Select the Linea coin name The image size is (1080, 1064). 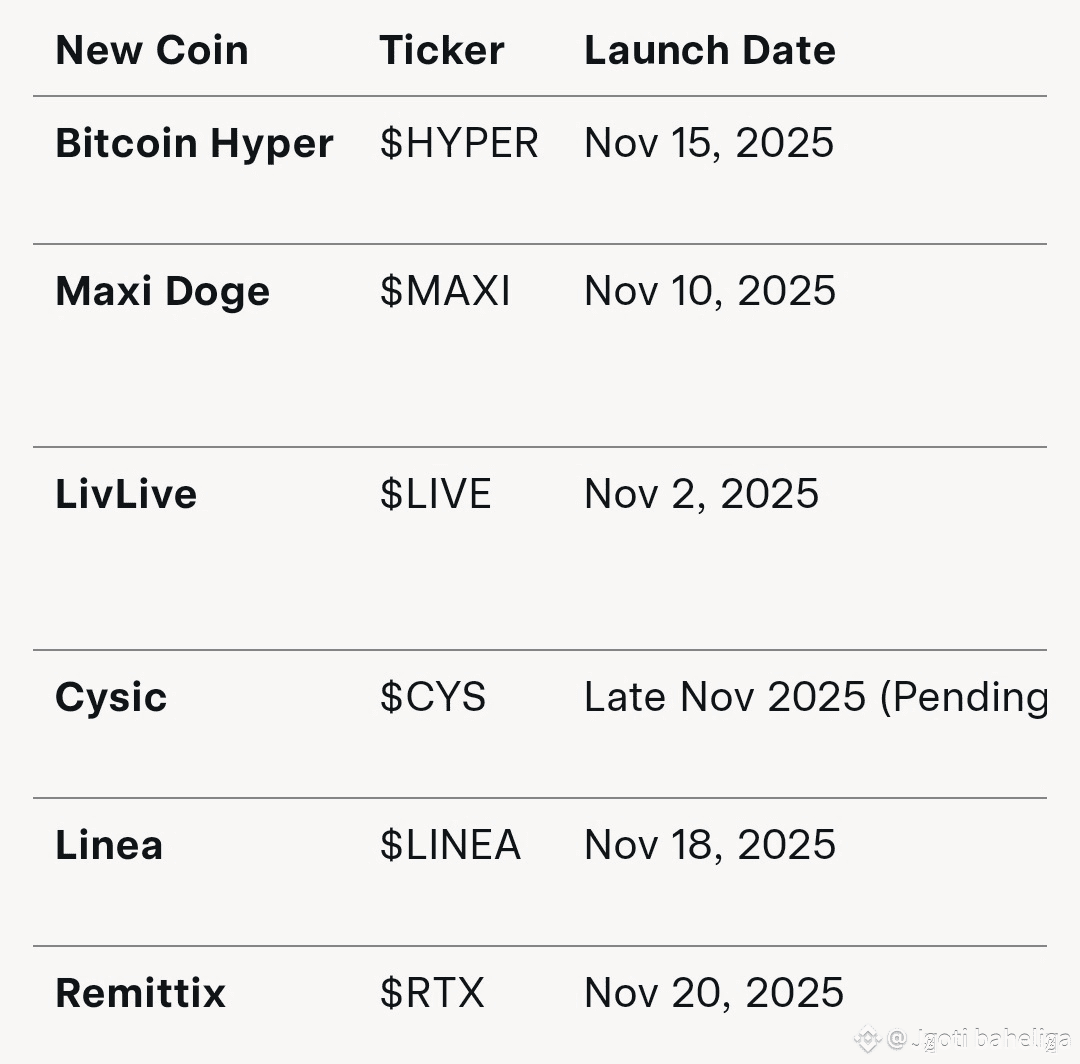(x=108, y=845)
